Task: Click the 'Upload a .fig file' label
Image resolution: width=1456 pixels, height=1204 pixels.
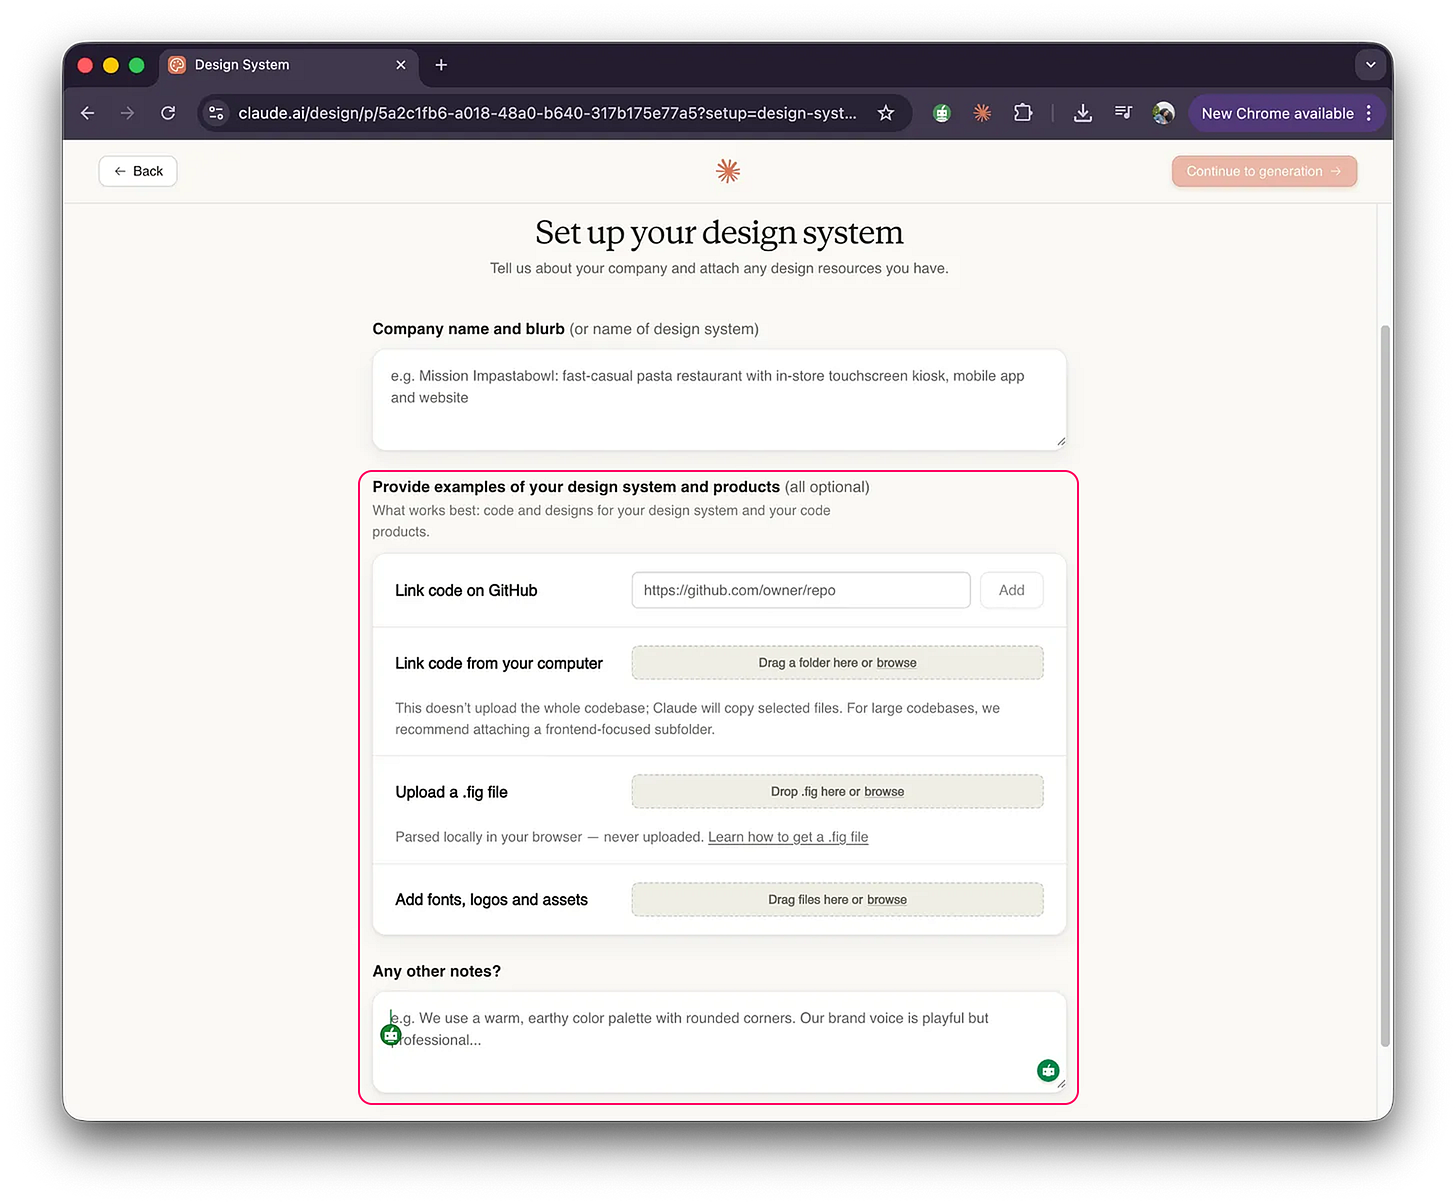Action: pos(451,792)
